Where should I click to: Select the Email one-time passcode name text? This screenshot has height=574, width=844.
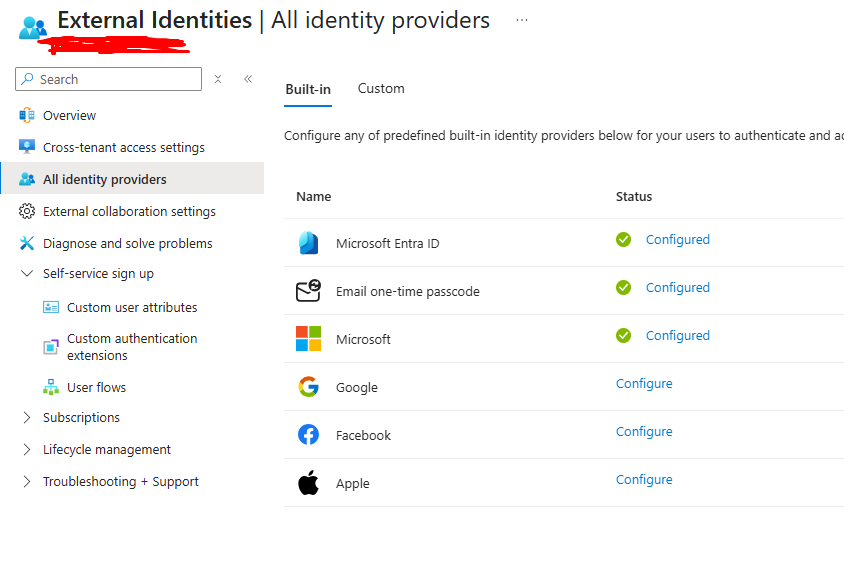(407, 291)
